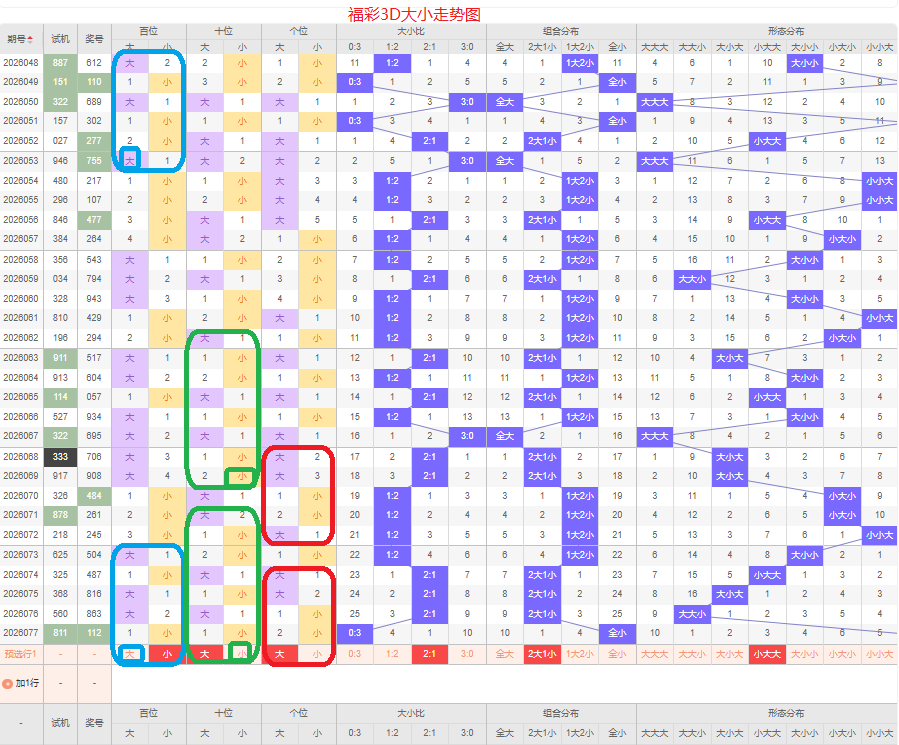The width and height of the screenshot is (899, 745).
Task: Deselect 小大大 in the 预选行1 row
Action: [767, 654]
